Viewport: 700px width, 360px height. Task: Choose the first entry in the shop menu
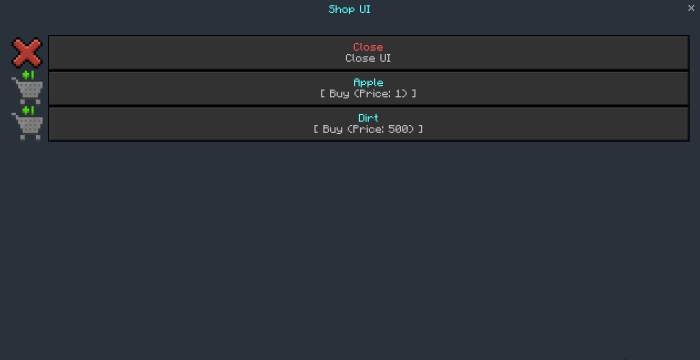coord(368,53)
